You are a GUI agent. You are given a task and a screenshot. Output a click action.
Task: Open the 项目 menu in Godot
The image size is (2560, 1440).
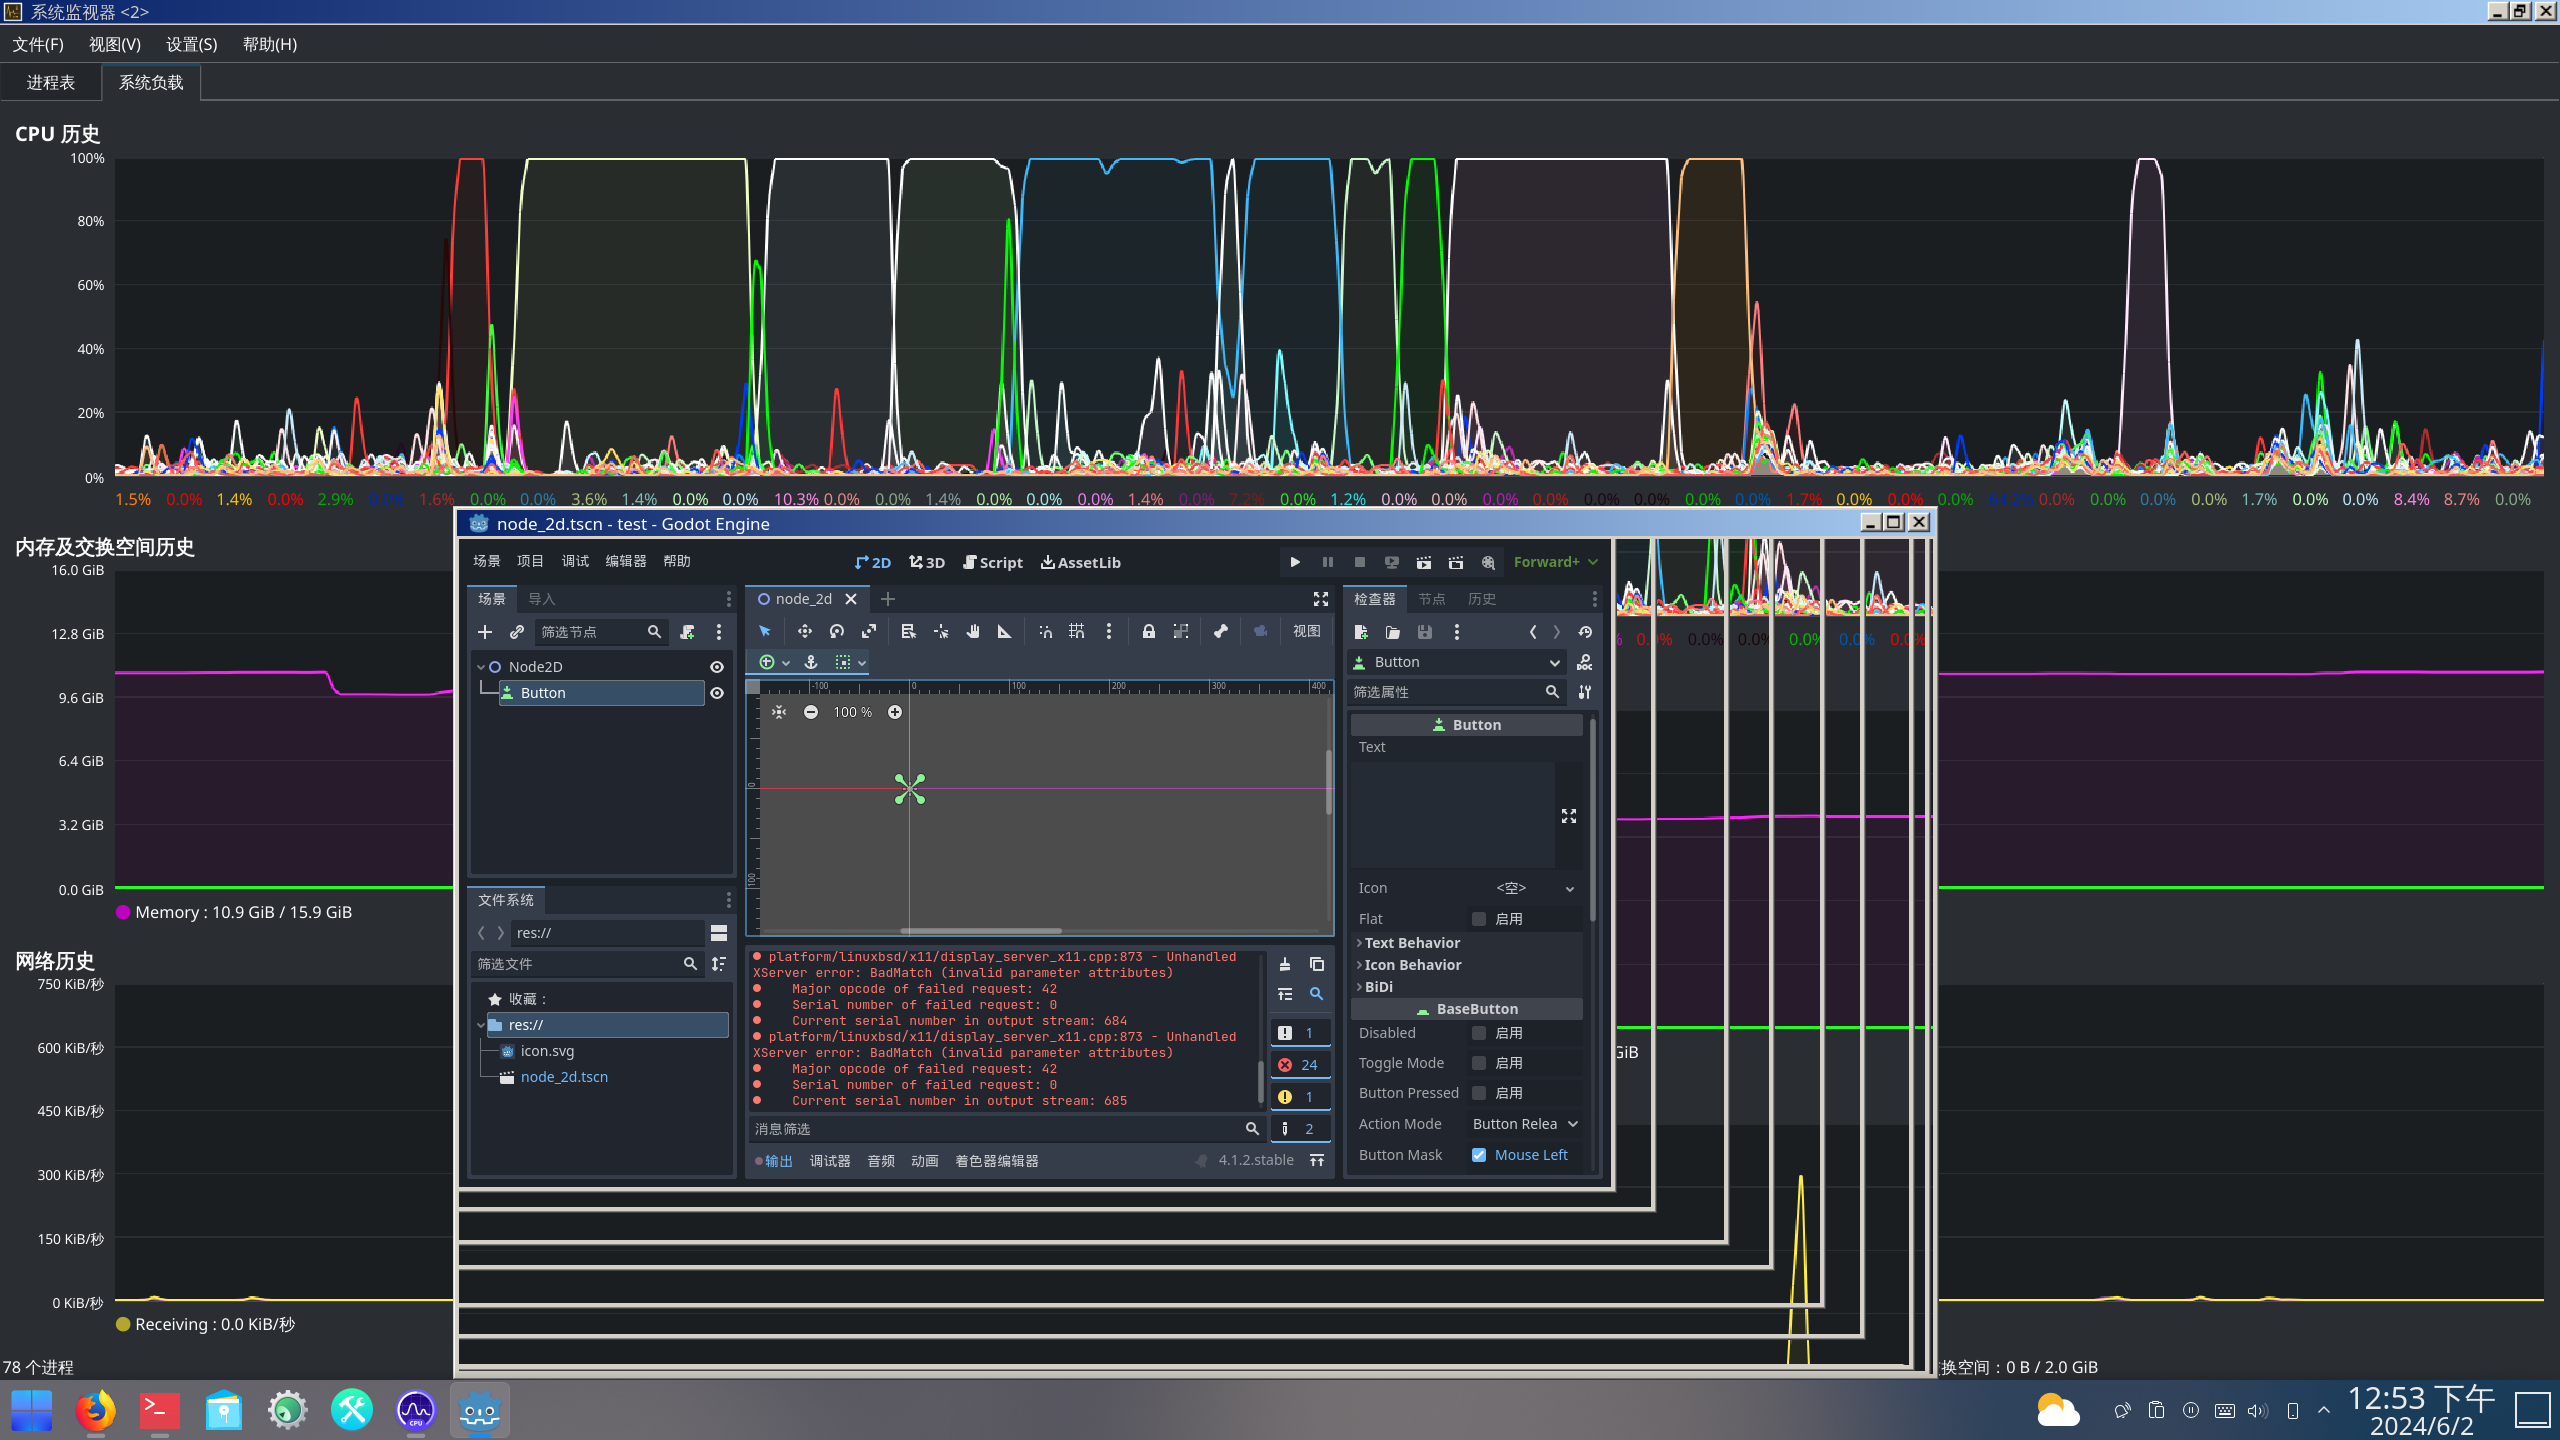[530, 561]
